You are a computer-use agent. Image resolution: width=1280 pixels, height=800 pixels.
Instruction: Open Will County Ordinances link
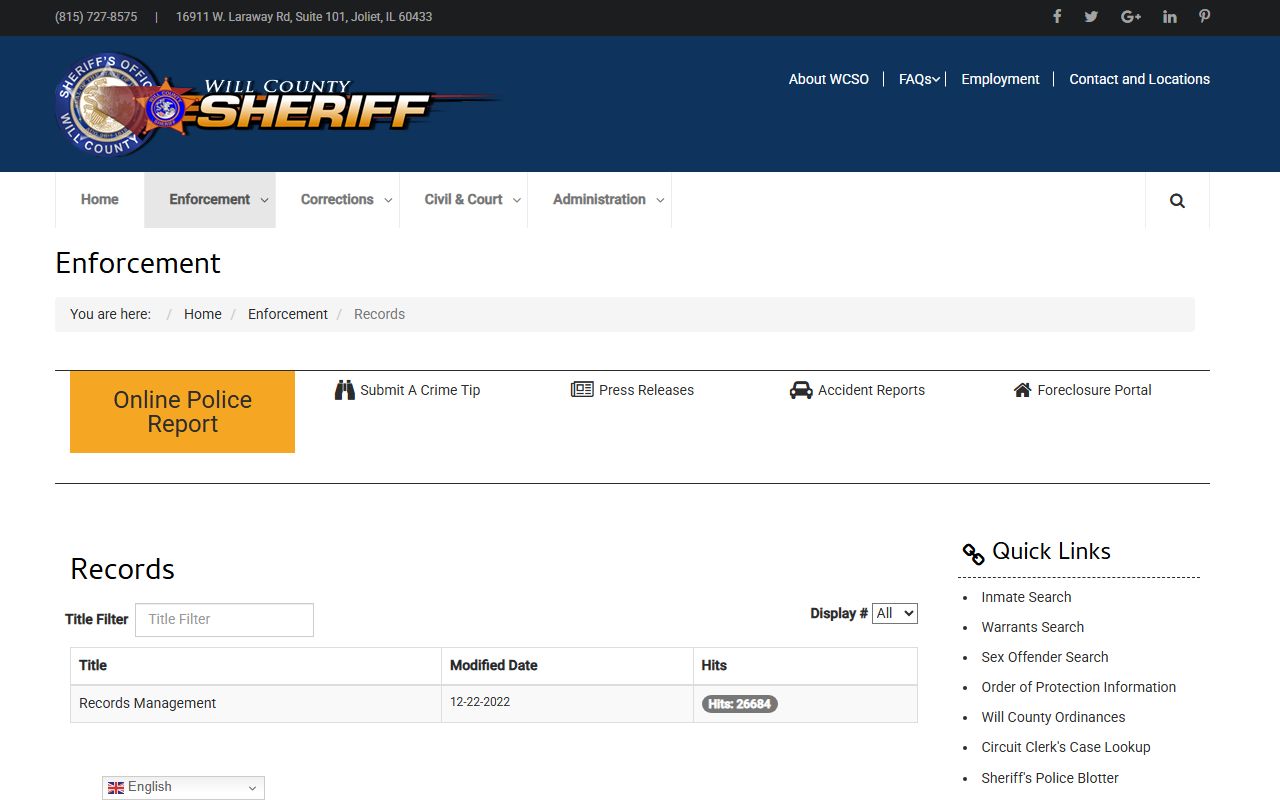[x=1053, y=717]
